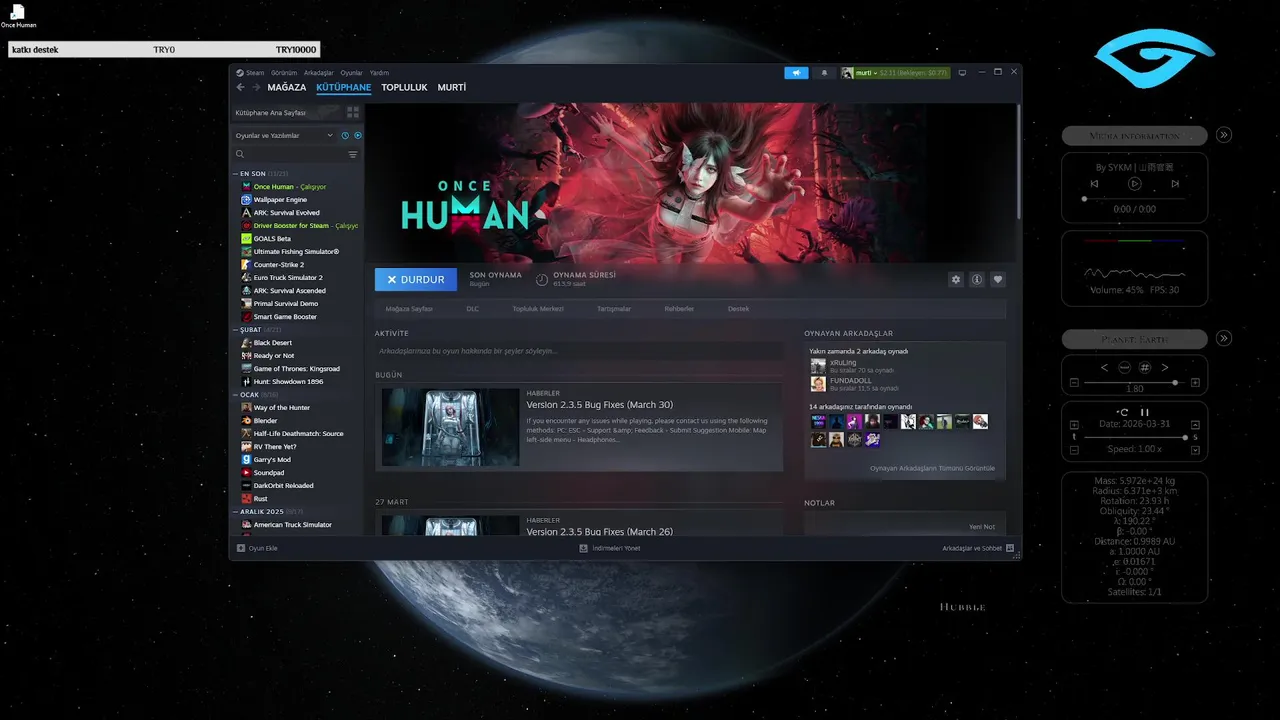Open advanced library filter options icon
Viewport: 1280px width, 720px height.
pos(353,154)
